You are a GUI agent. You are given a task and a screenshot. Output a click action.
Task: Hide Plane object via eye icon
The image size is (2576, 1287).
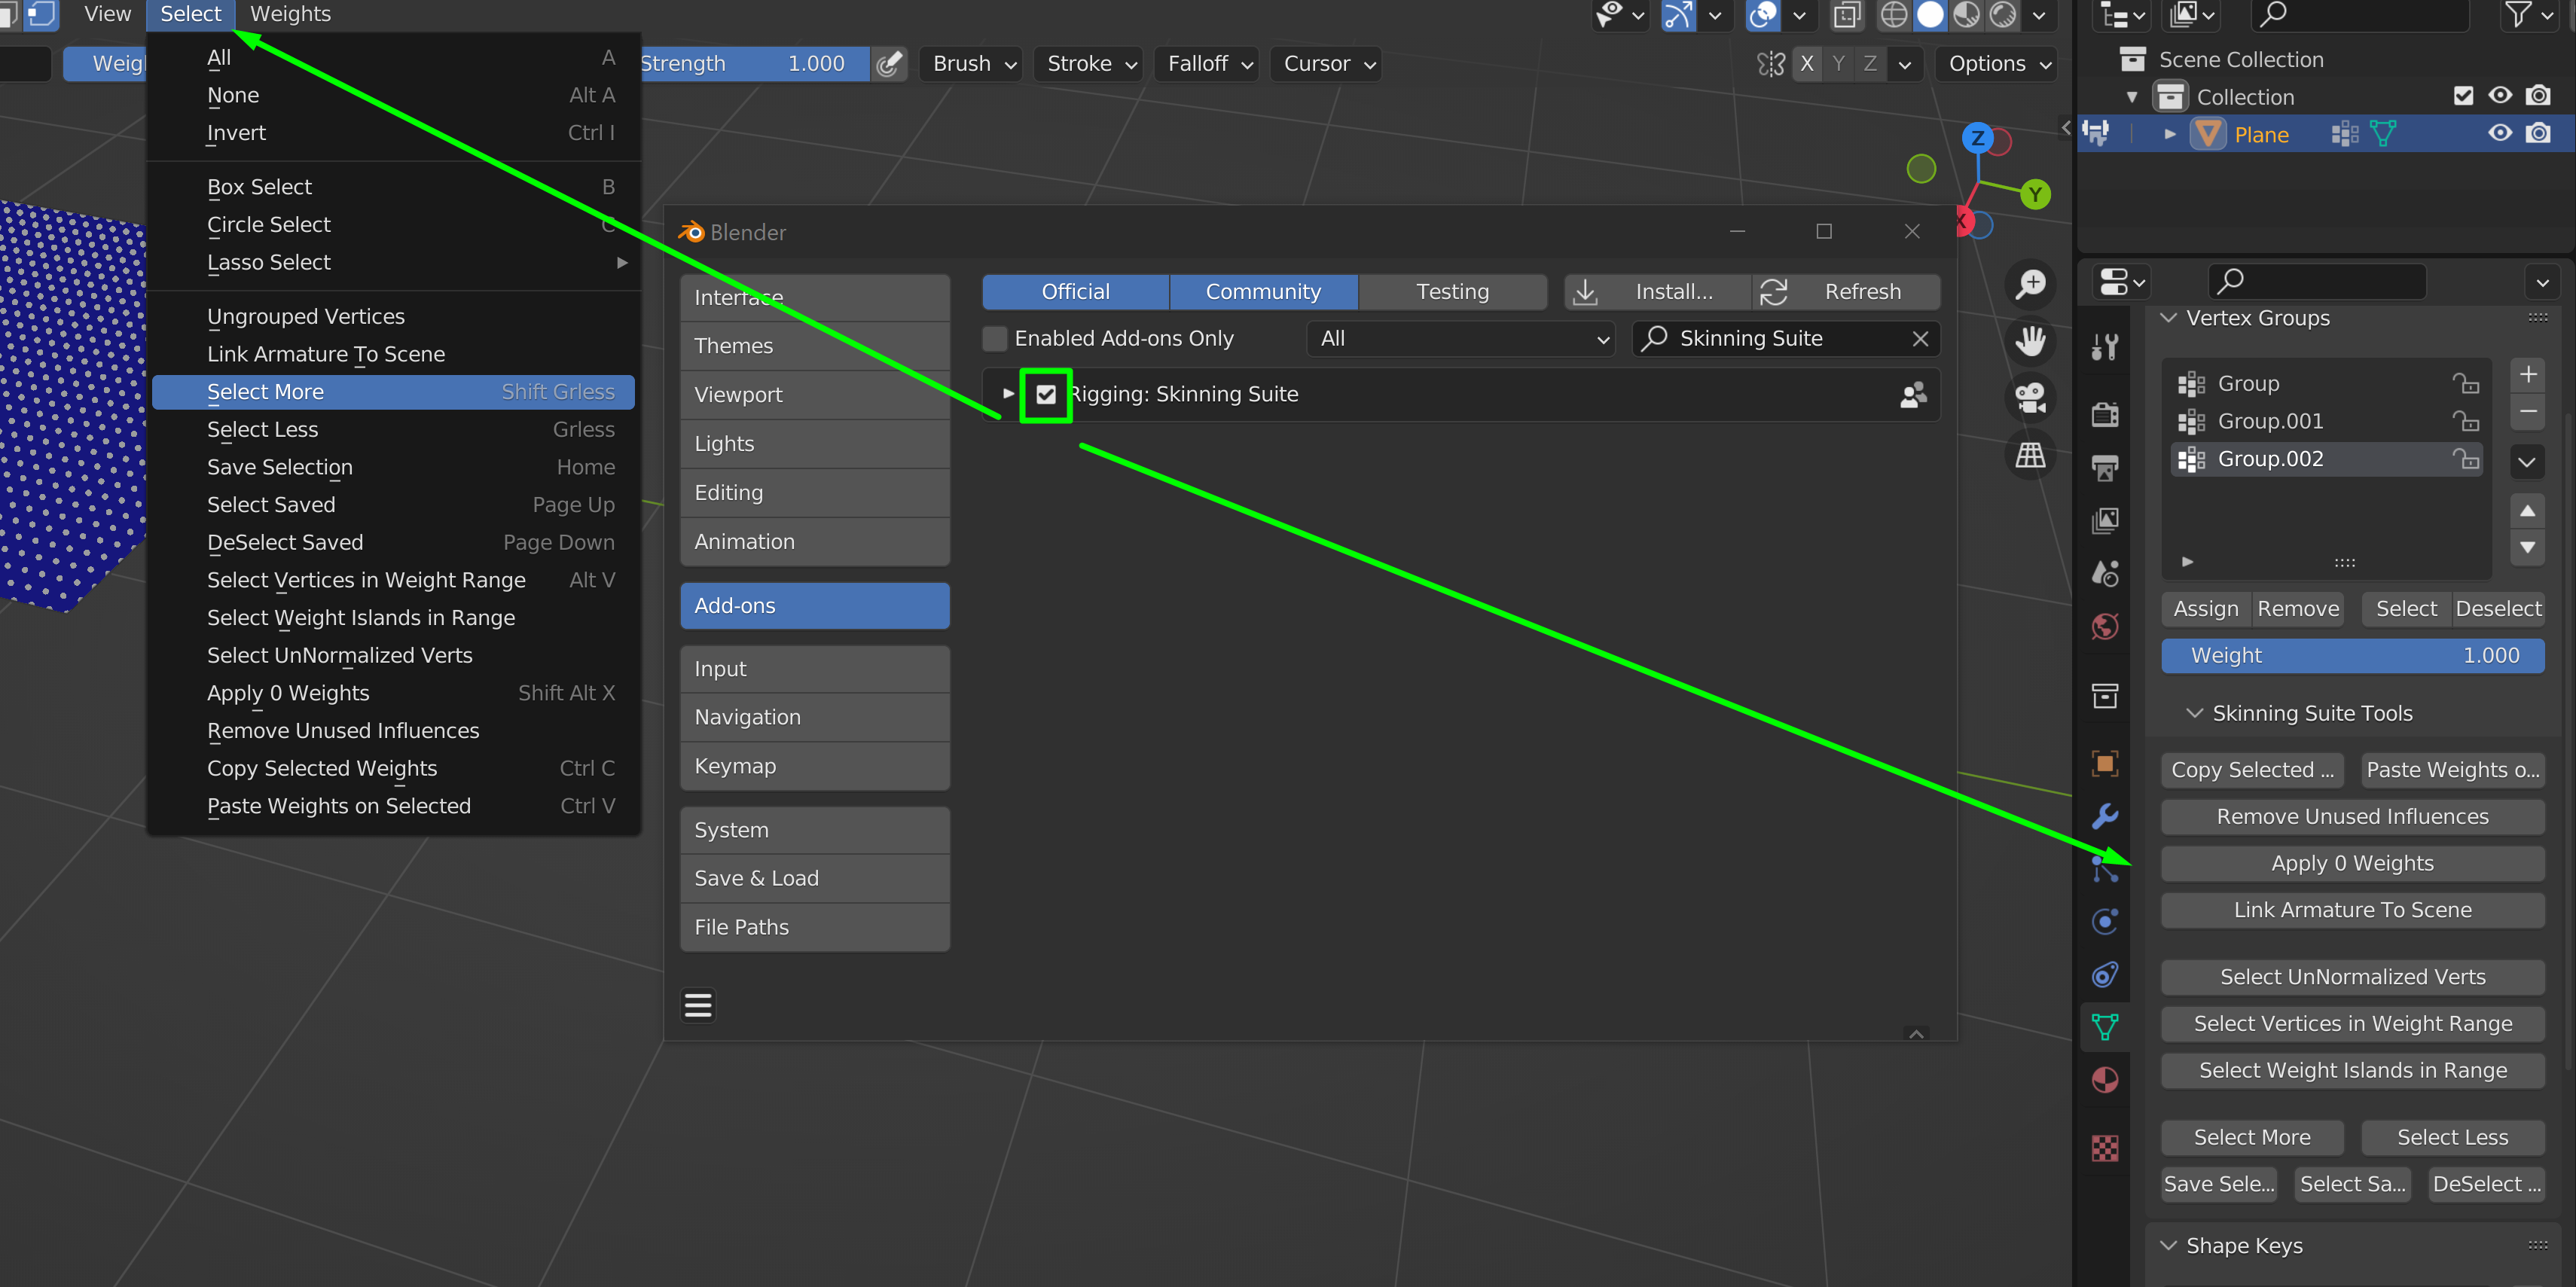[x=2500, y=134]
